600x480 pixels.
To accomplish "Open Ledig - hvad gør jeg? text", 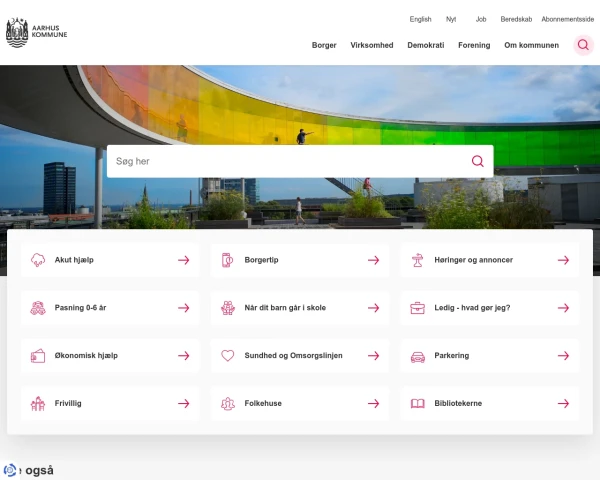I will (472, 308).
